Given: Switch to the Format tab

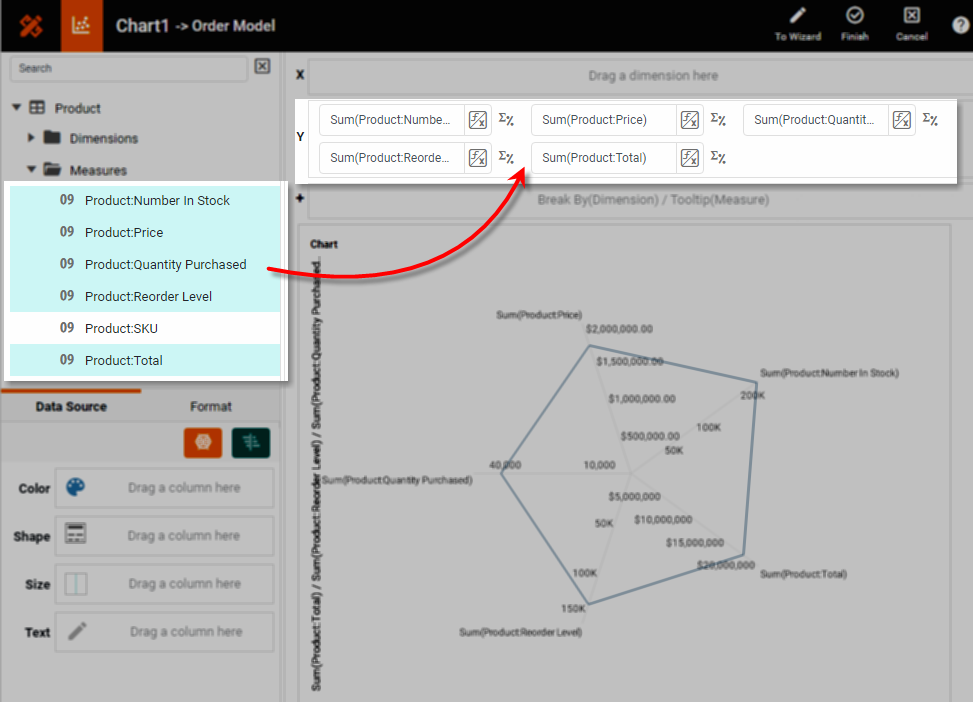Looking at the screenshot, I should click(x=210, y=406).
